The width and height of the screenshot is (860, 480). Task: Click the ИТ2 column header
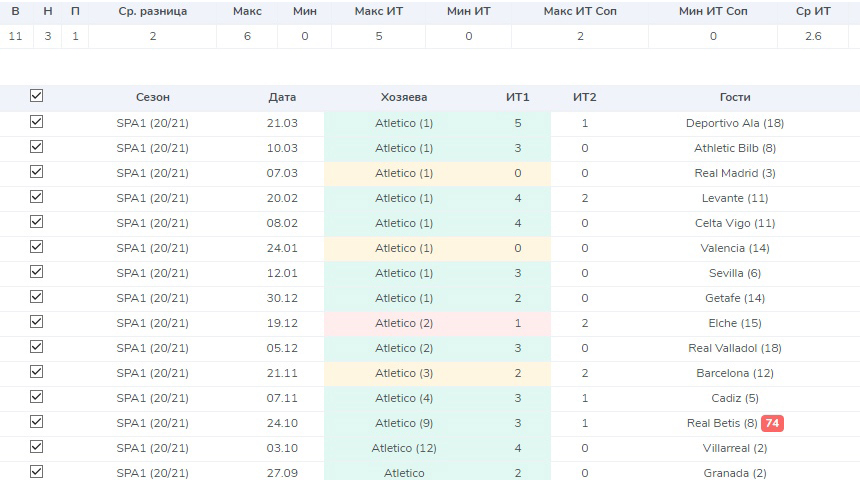pos(584,97)
